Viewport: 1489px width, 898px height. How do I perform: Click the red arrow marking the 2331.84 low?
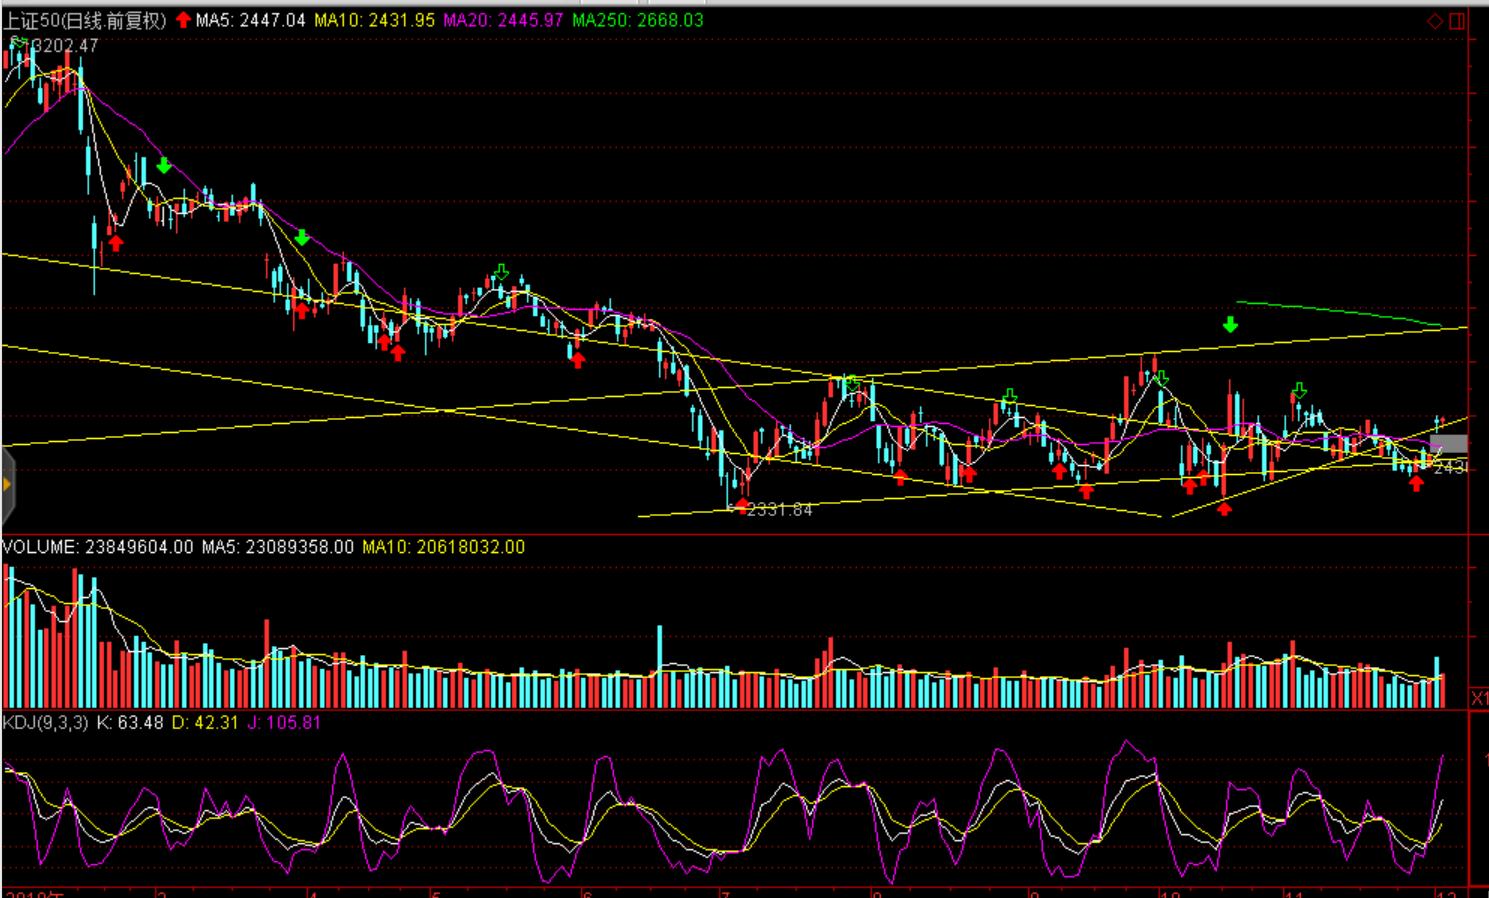tap(741, 505)
